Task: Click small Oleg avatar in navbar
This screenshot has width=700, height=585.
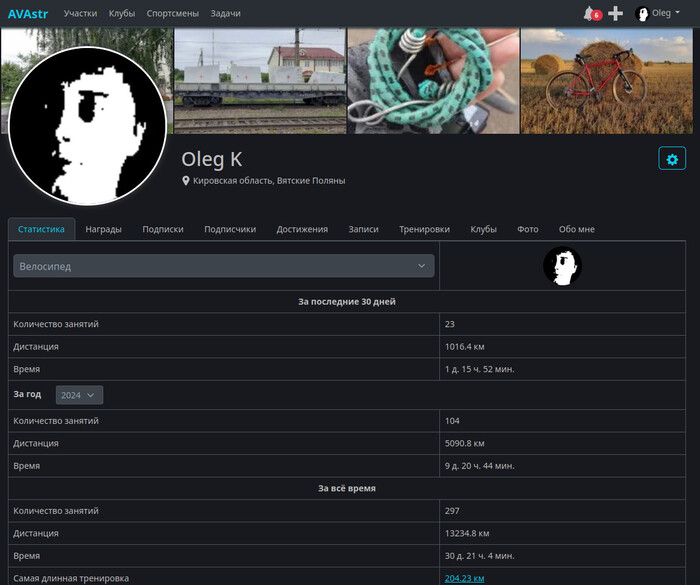Action: (x=642, y=14)
